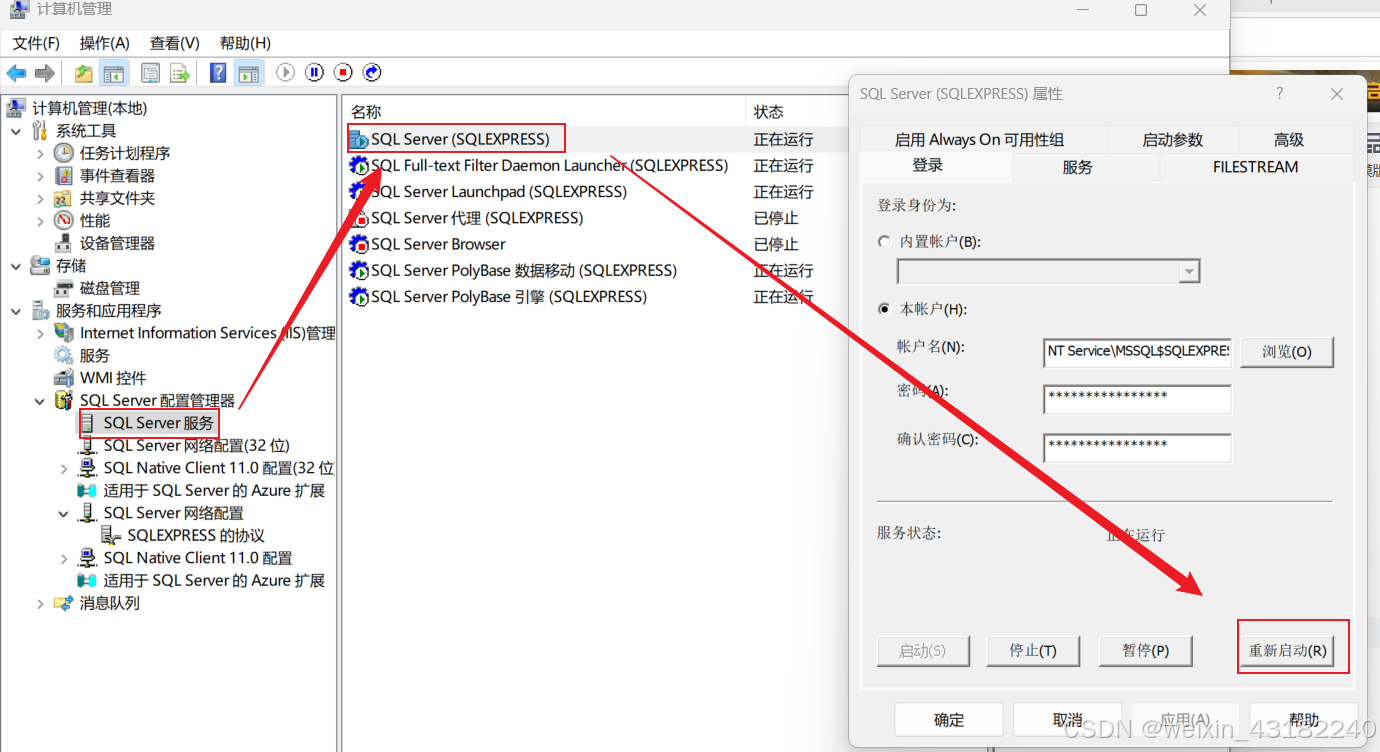Click the gray Forward arrow in toolbar
Screen dimensions: 1380x752
pos(44,73)
